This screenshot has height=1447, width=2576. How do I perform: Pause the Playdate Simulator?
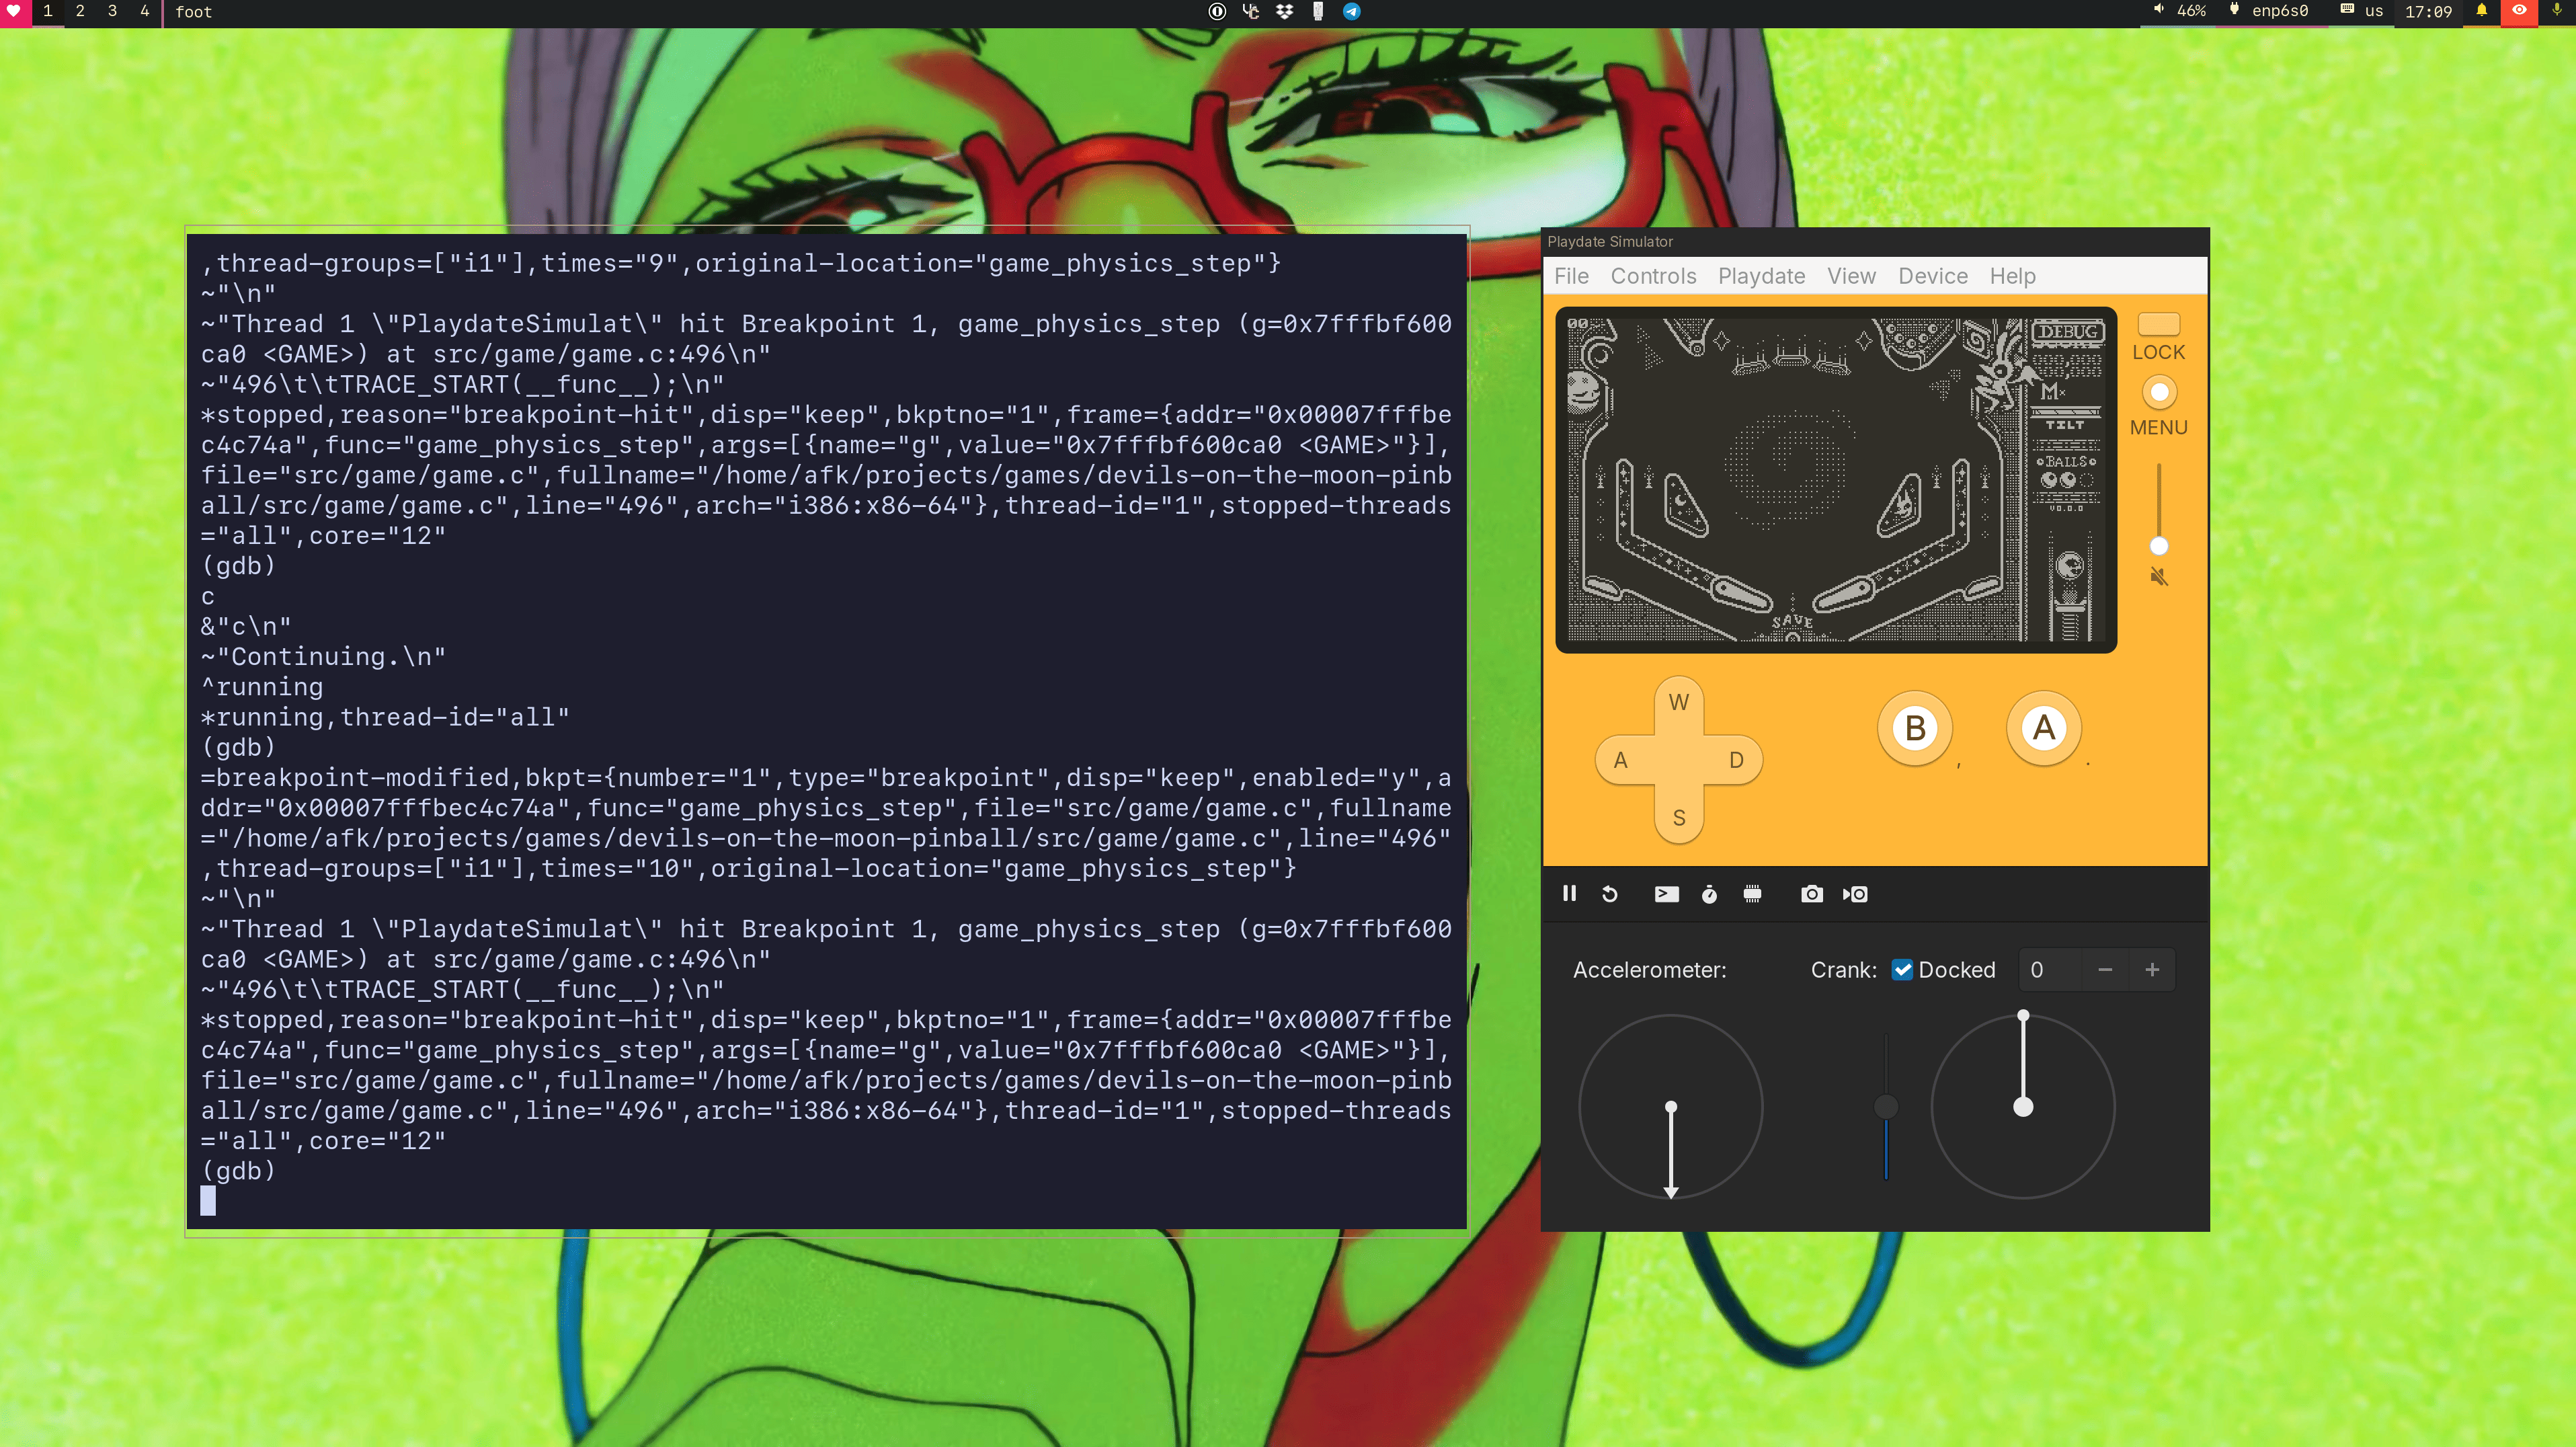(x=1569, y=893)
